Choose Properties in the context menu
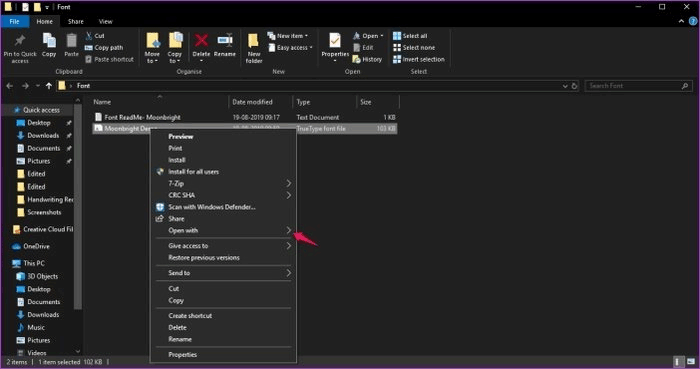Image resolution: width=700 pixels, height=369 pixels. click(x=183, y=355)
